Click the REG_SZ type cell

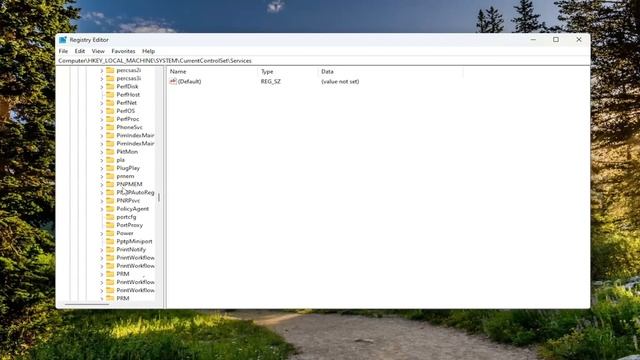tap(271, 81)
